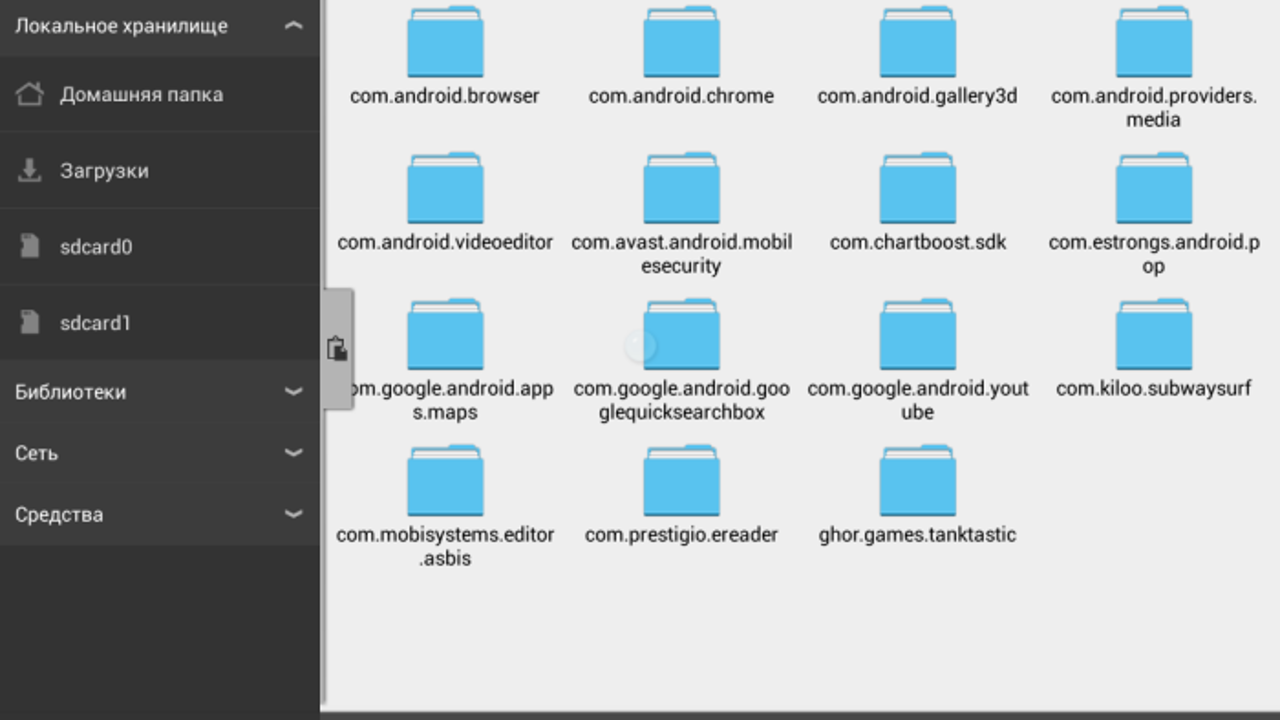Open the com.google.android.youtube folder
1280x720 pixels.
917,337
